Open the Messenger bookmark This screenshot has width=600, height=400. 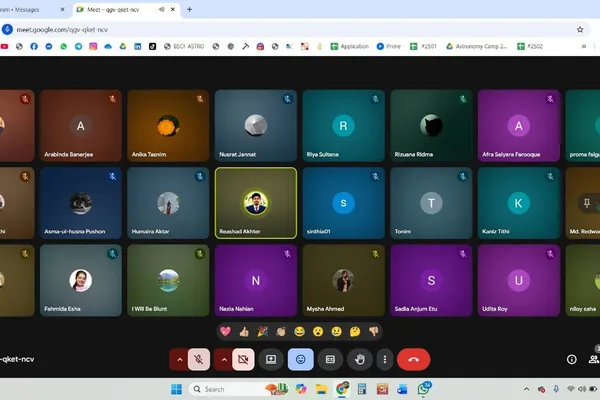49,46
